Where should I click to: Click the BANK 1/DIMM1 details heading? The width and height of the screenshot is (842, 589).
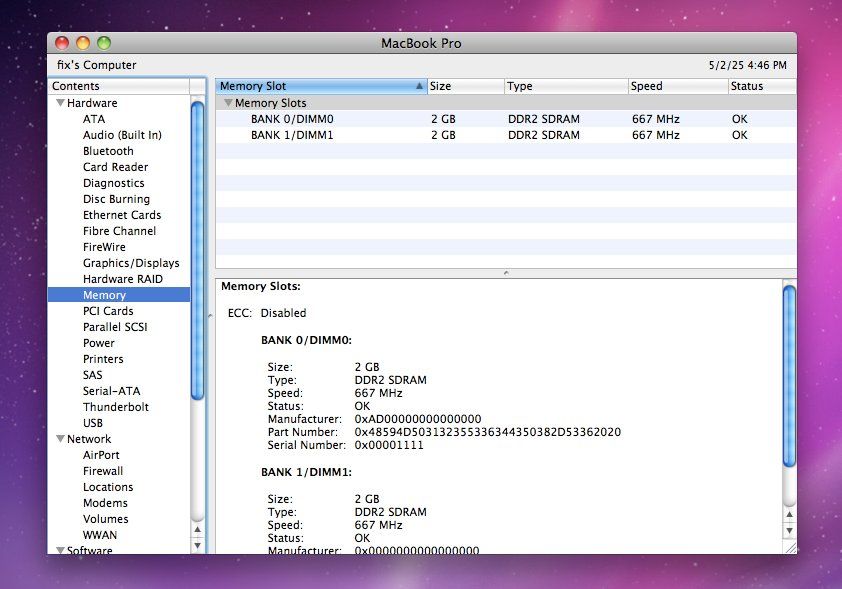[306, 472]
